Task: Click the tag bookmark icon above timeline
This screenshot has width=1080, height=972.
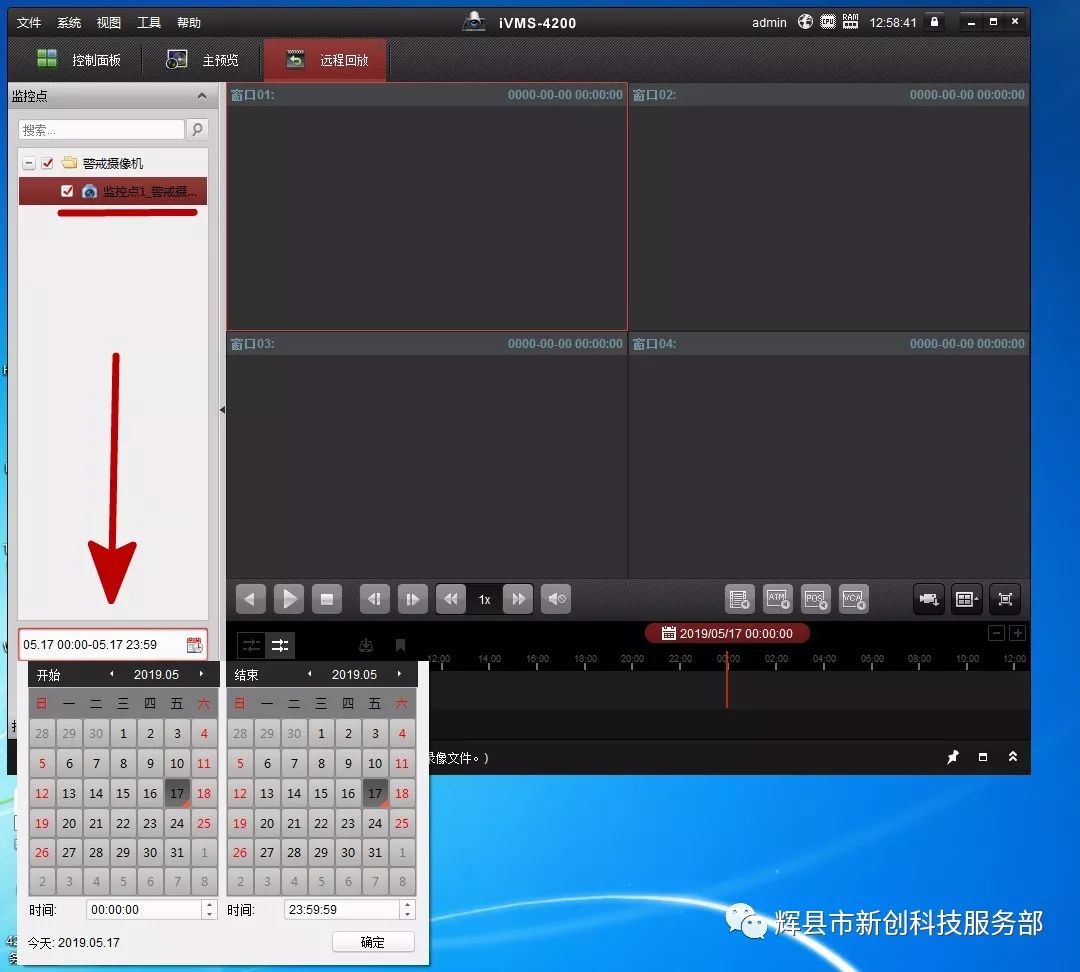Action: 400,645
